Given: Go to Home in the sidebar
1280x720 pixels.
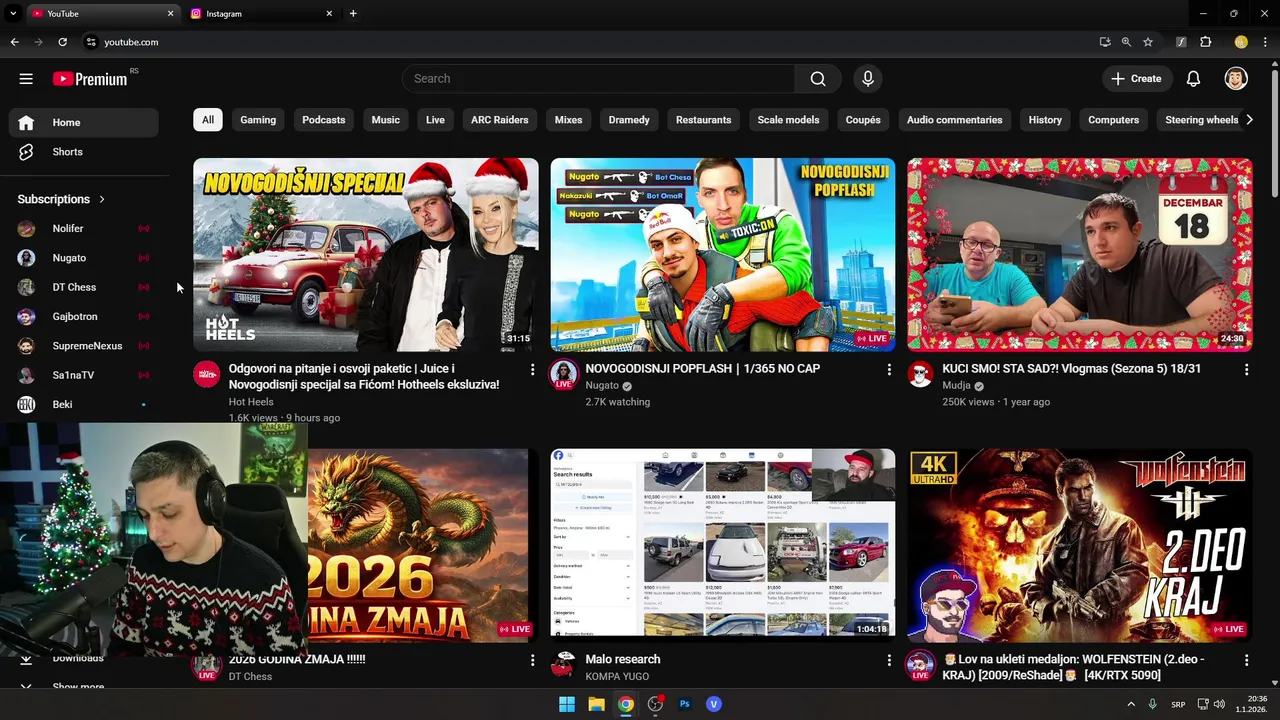Looking at the screenshot, I should click(84, 122).
